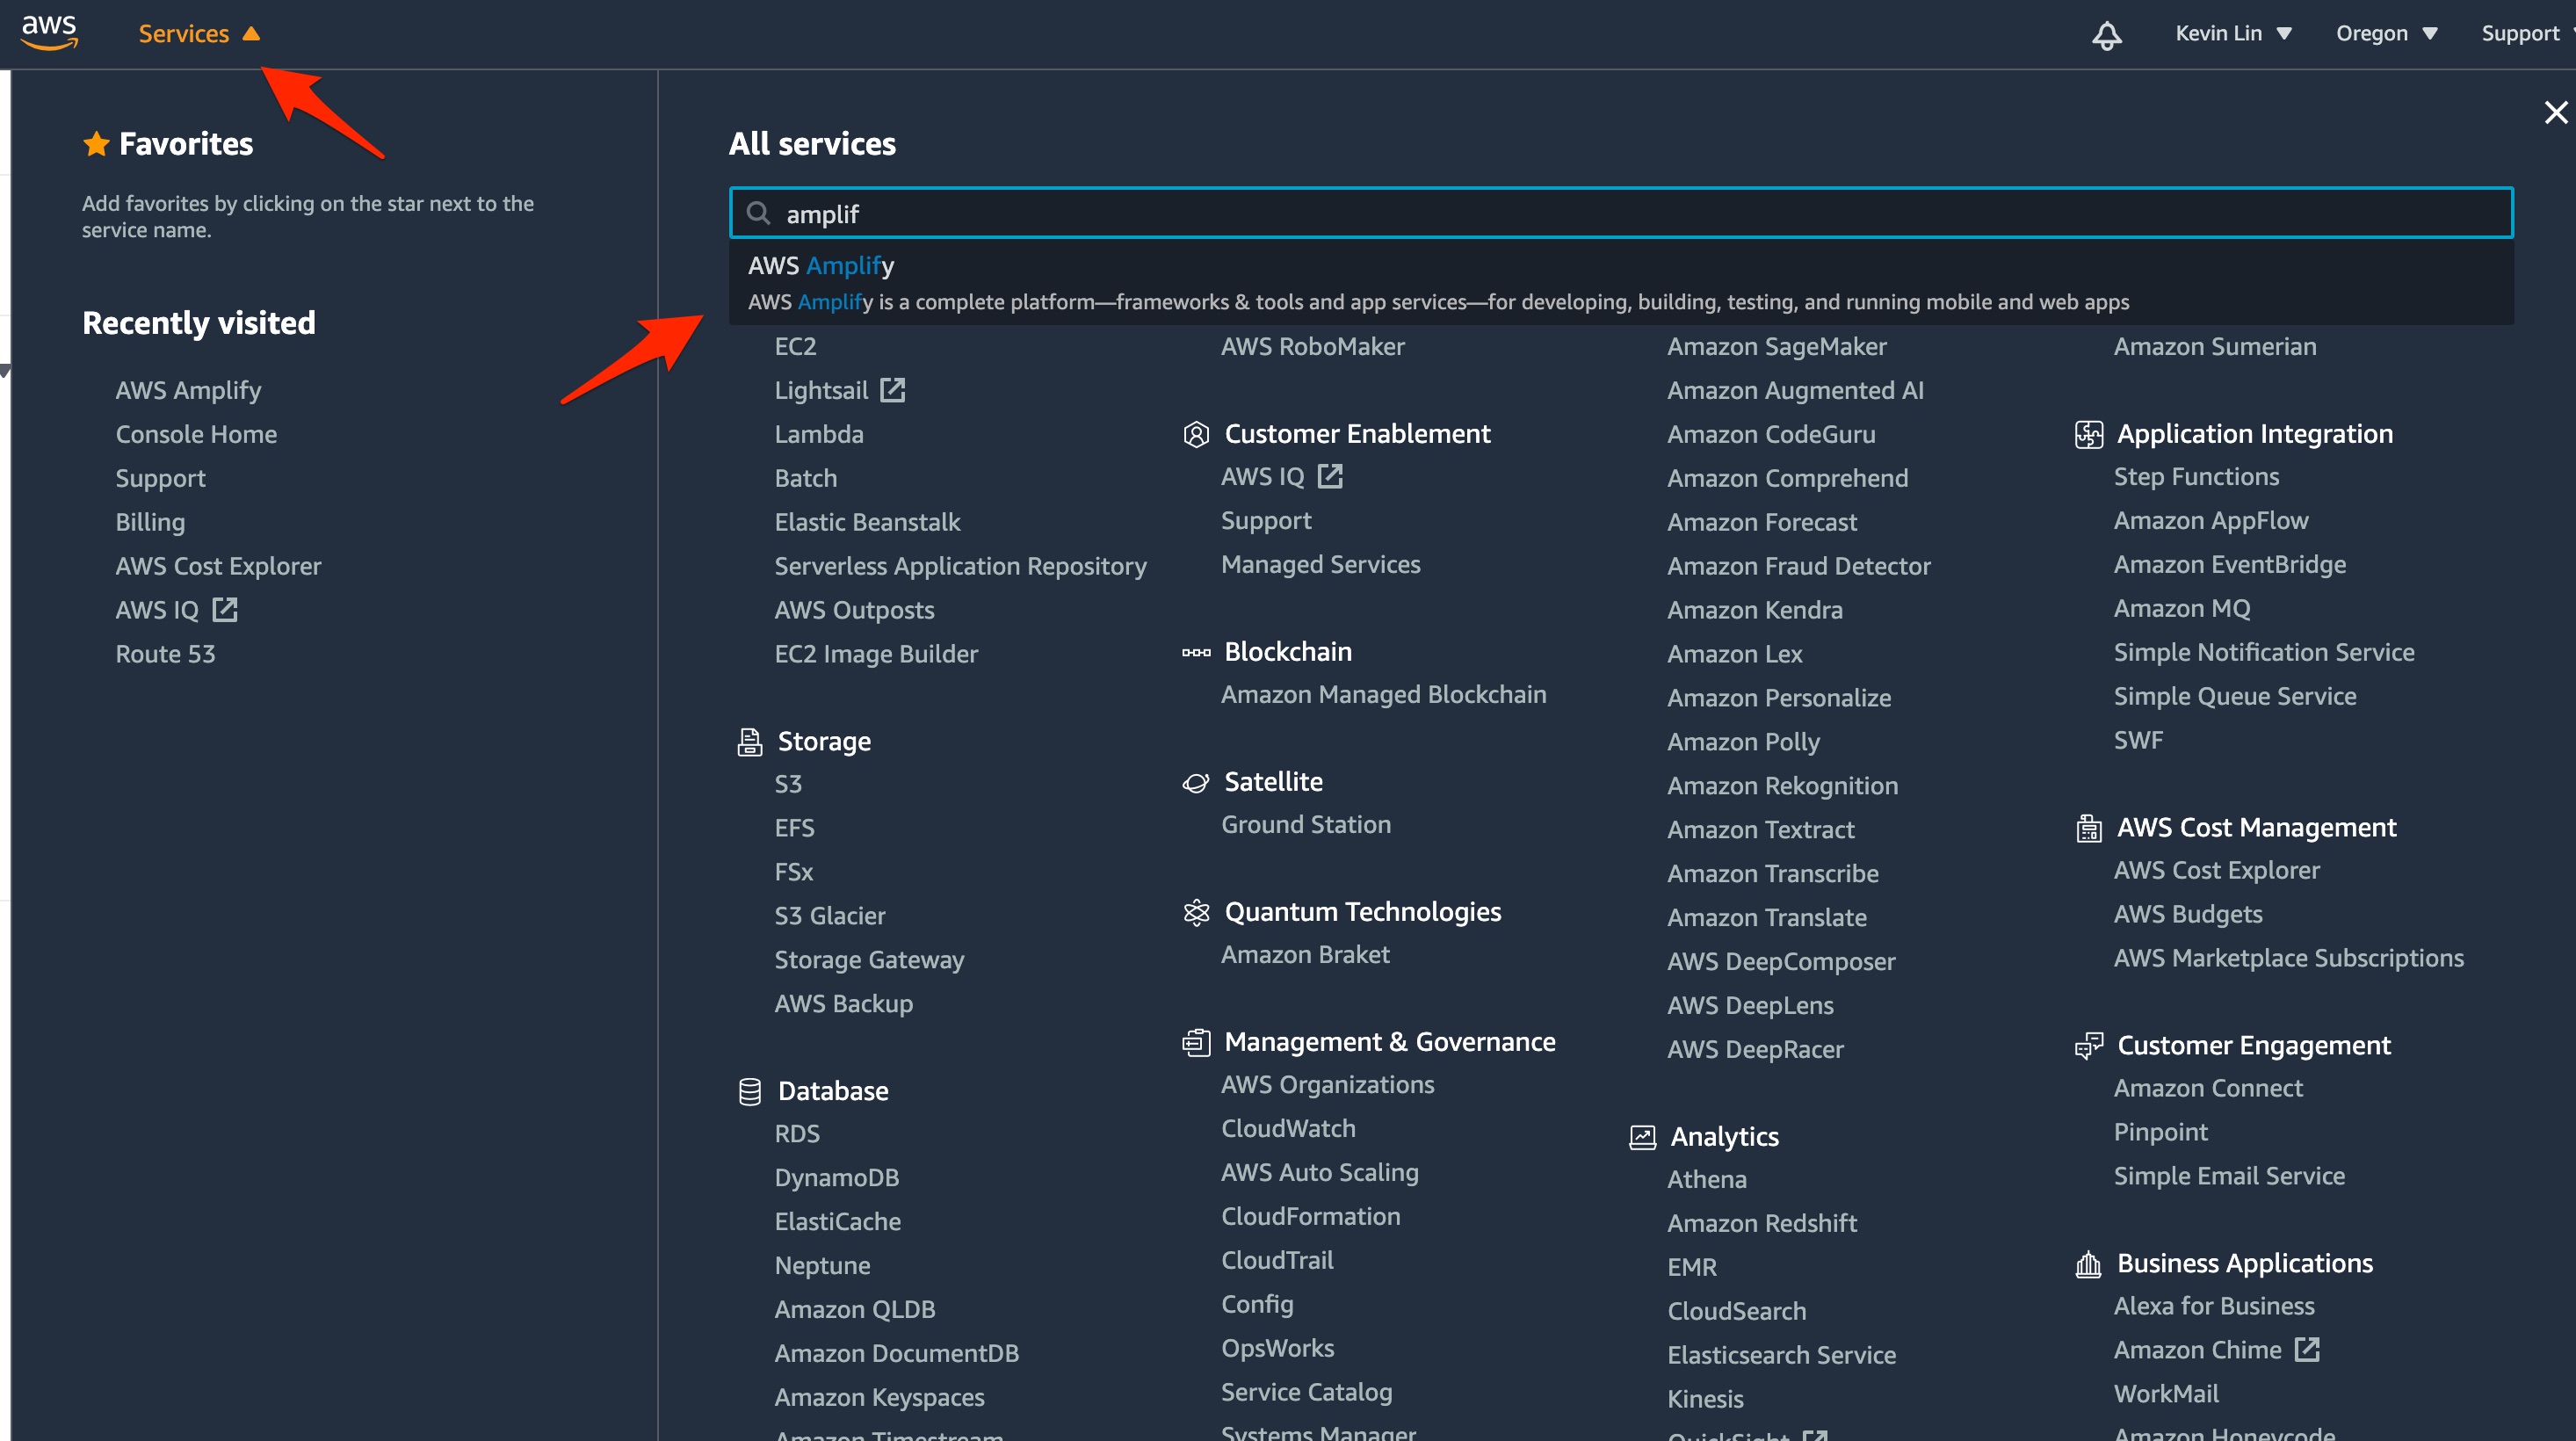
Task: Click the Database category icon
Action: (749, 1091)
